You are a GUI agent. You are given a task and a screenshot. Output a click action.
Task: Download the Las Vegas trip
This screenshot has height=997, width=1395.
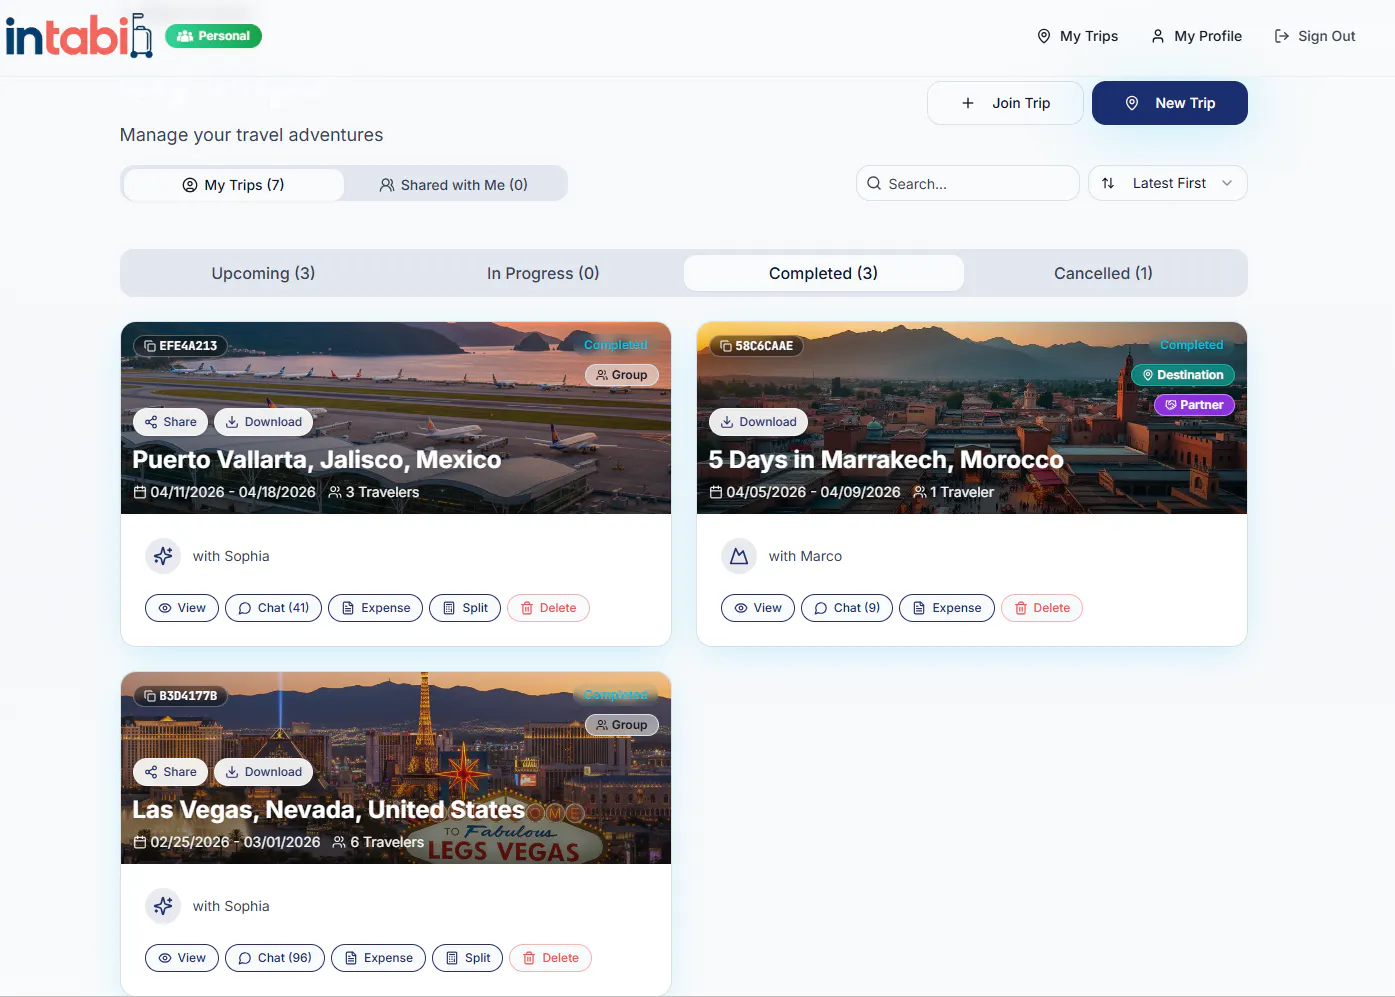point(264,772)
